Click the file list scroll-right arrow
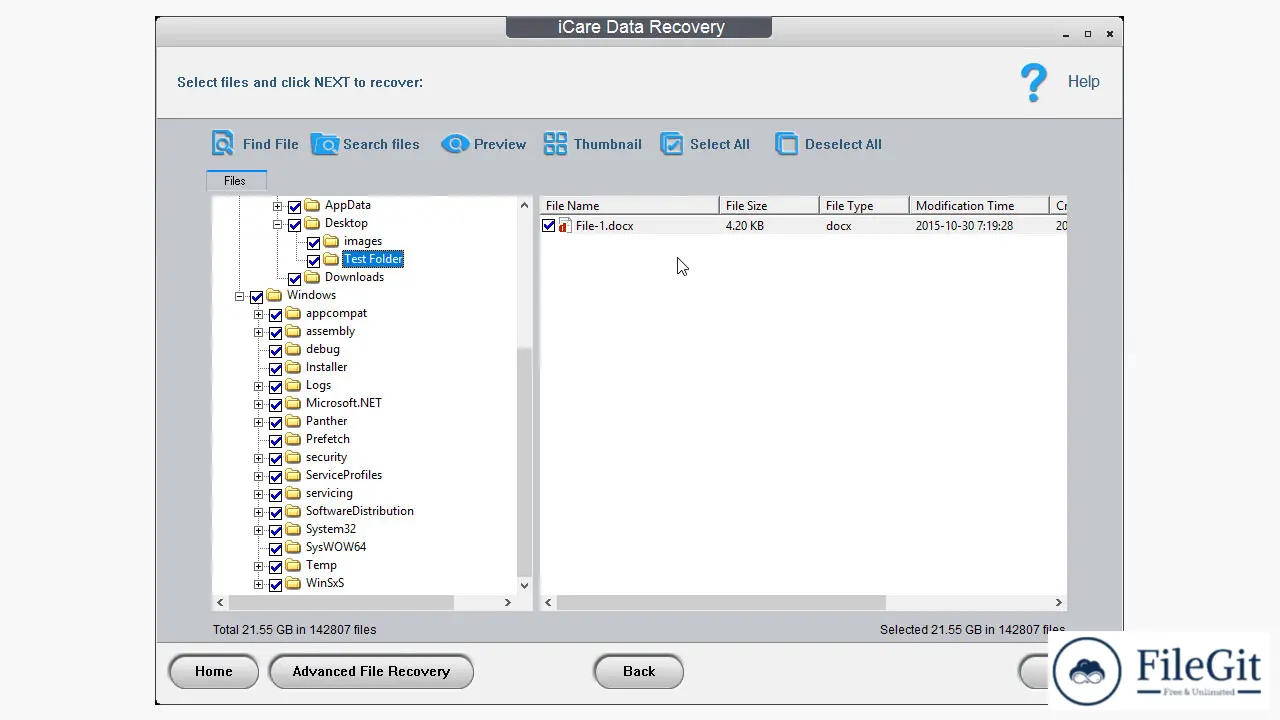1280x720 pixels. coord(1058,602)
